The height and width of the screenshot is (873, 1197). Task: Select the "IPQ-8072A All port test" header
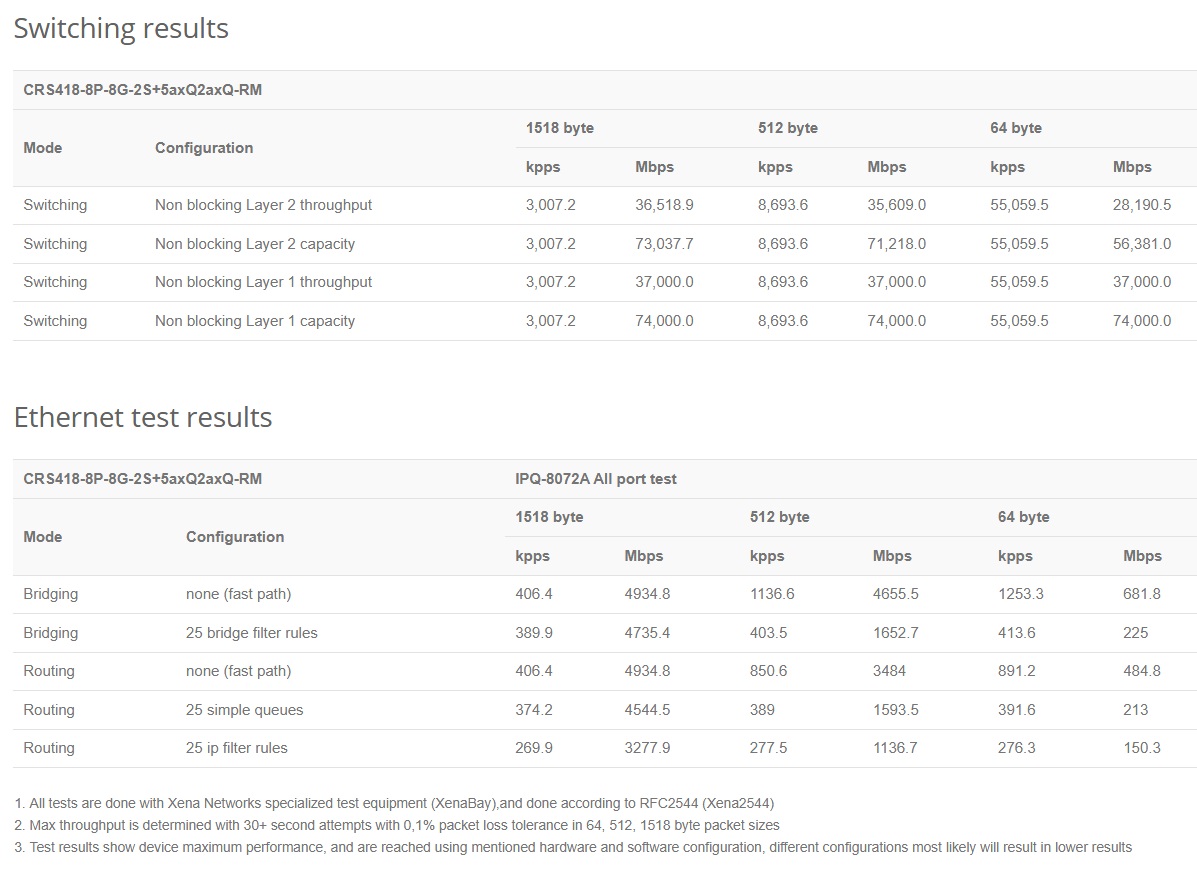pyautogui.click(x=595, y=479)
